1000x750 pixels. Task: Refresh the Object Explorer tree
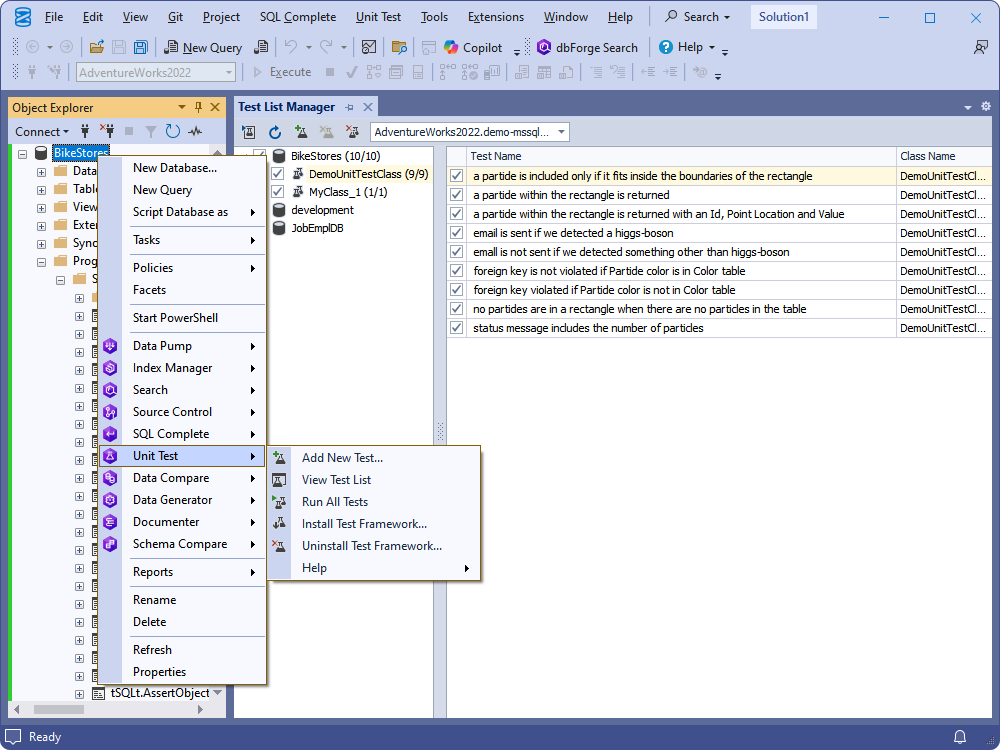point(172,131)
